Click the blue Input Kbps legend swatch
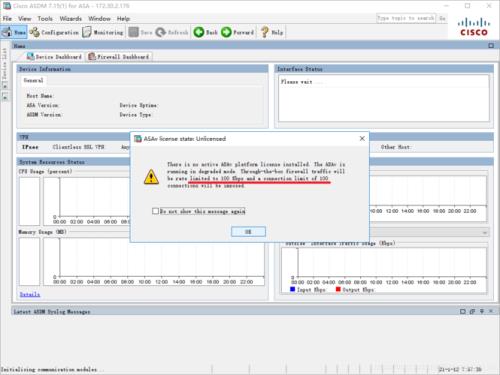This screenshot has width=500, height=375. tap(293, 289)
